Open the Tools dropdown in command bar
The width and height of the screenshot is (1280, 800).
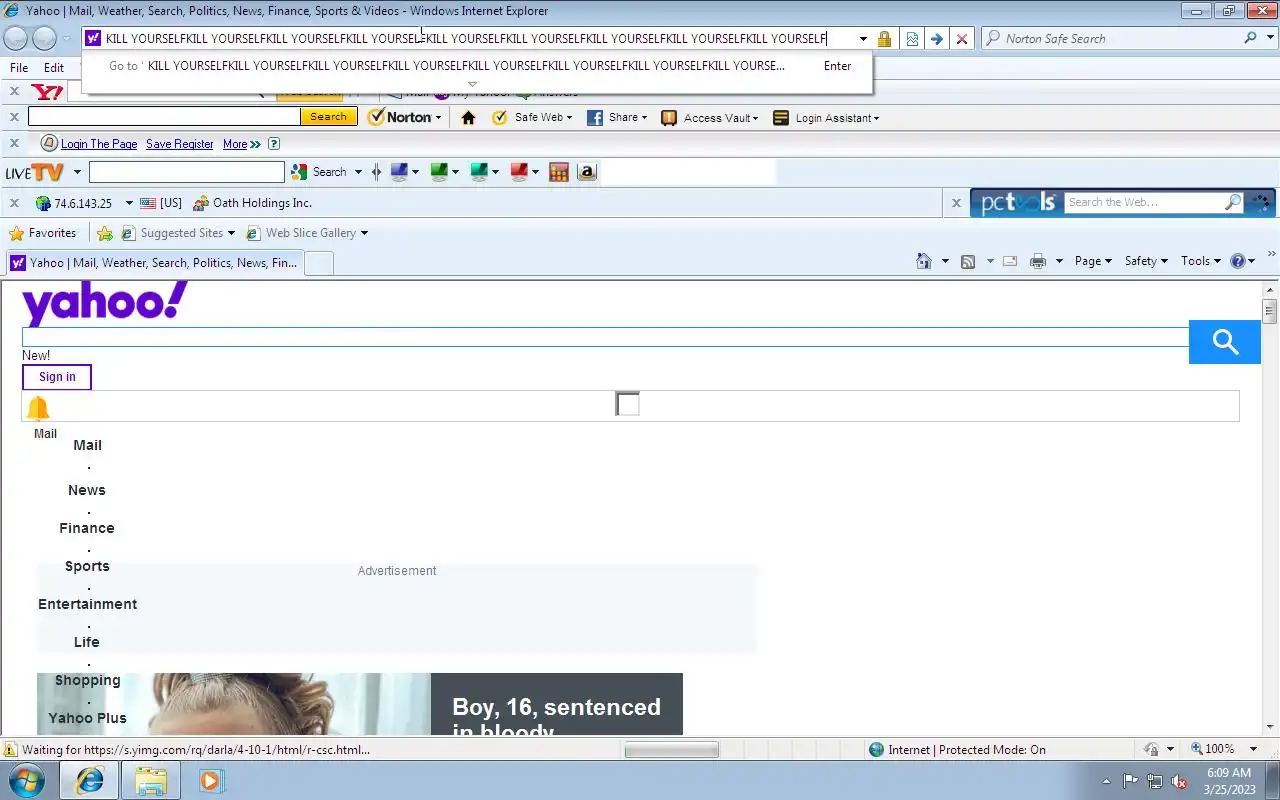[1201, 261]
